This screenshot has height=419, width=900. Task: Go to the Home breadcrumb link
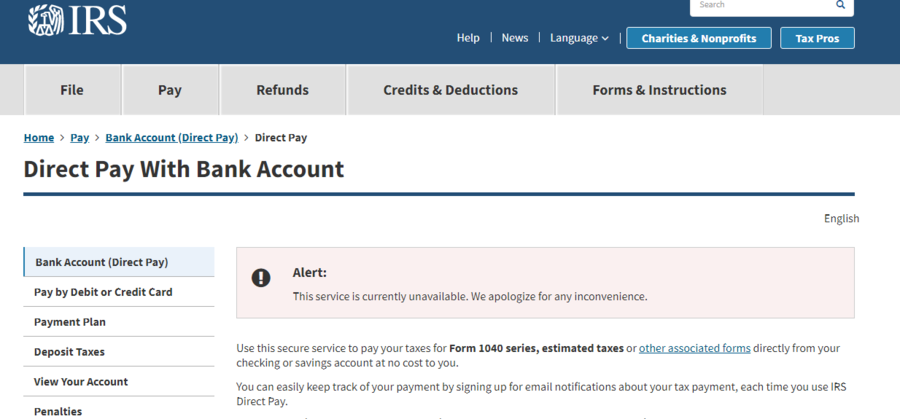coord(38,138)
